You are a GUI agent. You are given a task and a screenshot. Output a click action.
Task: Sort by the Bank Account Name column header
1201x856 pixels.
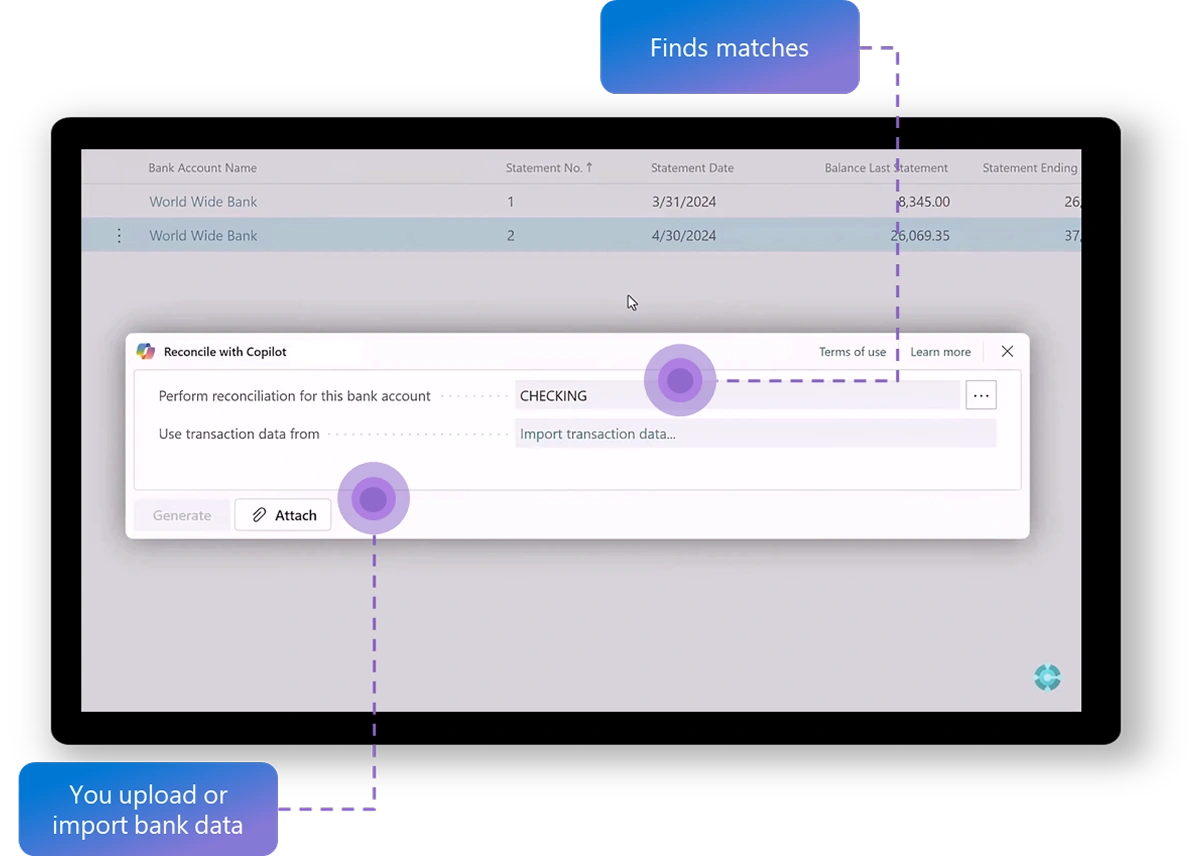tap(202, 167)
